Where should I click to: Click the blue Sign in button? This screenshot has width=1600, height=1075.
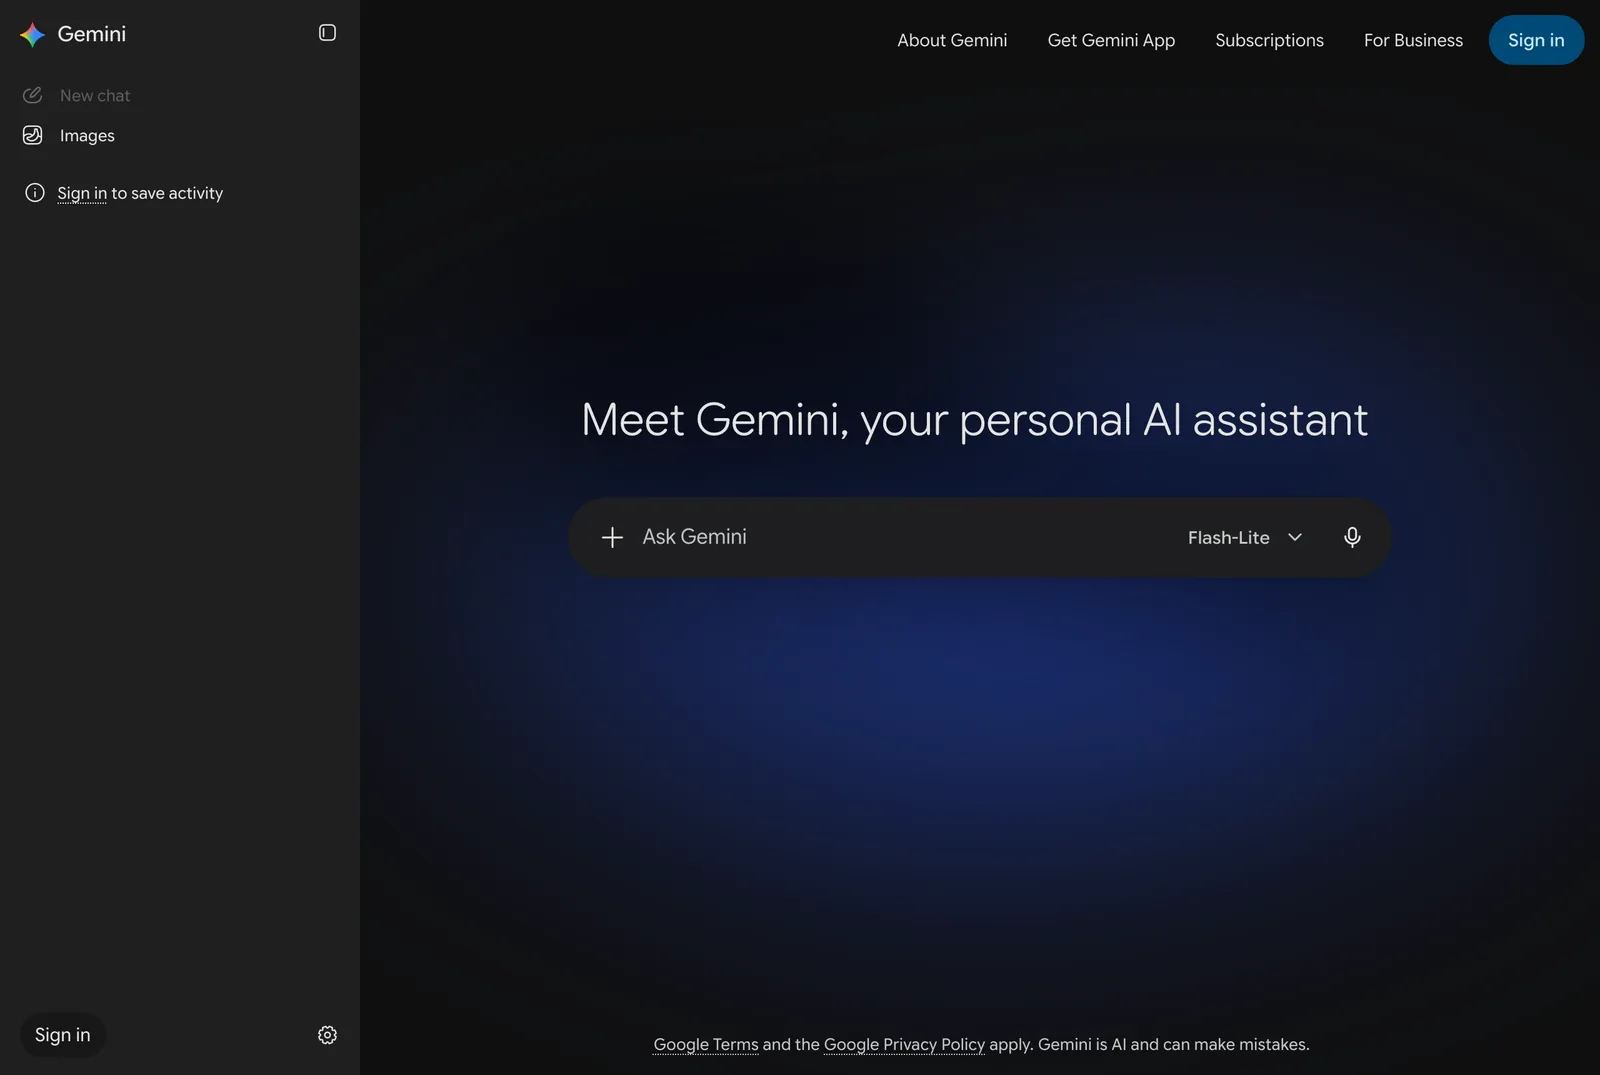pos(1536,40)
